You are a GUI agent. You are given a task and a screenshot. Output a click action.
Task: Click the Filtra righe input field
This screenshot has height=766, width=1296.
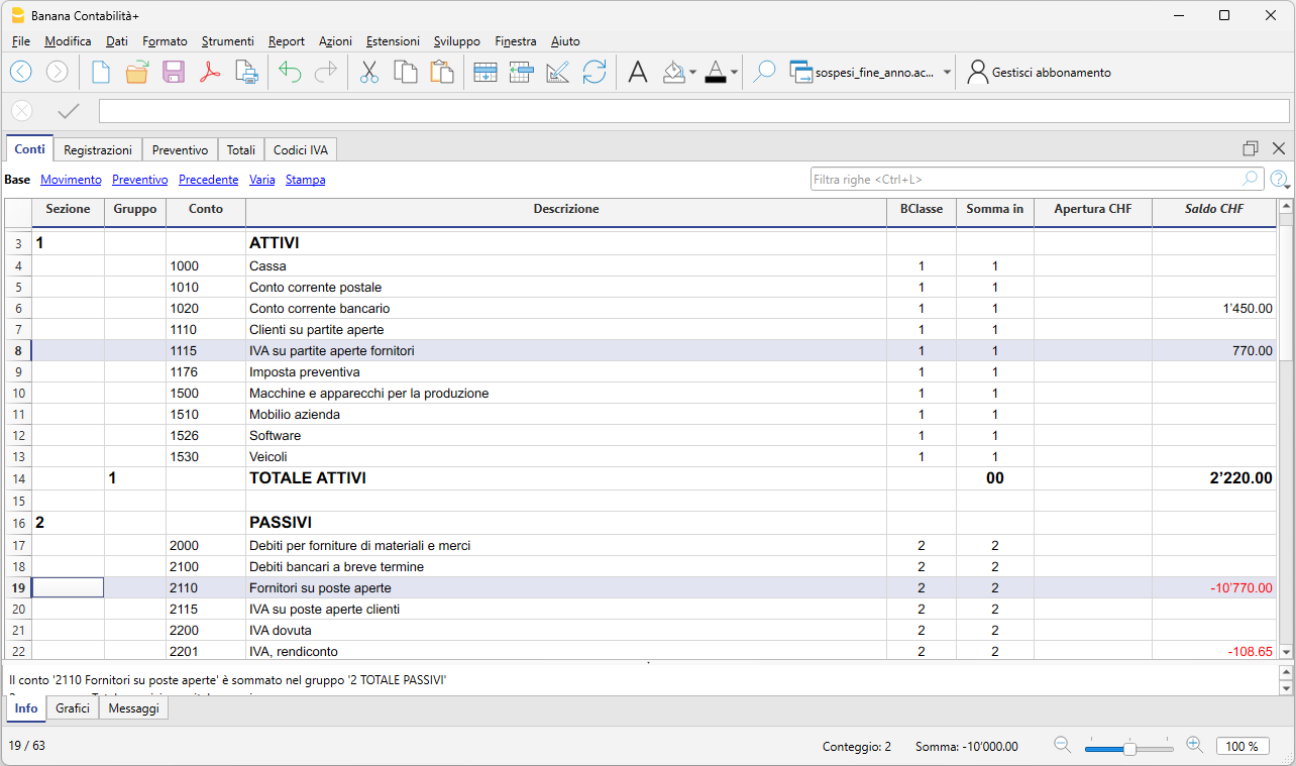(x=1037, y=180)
